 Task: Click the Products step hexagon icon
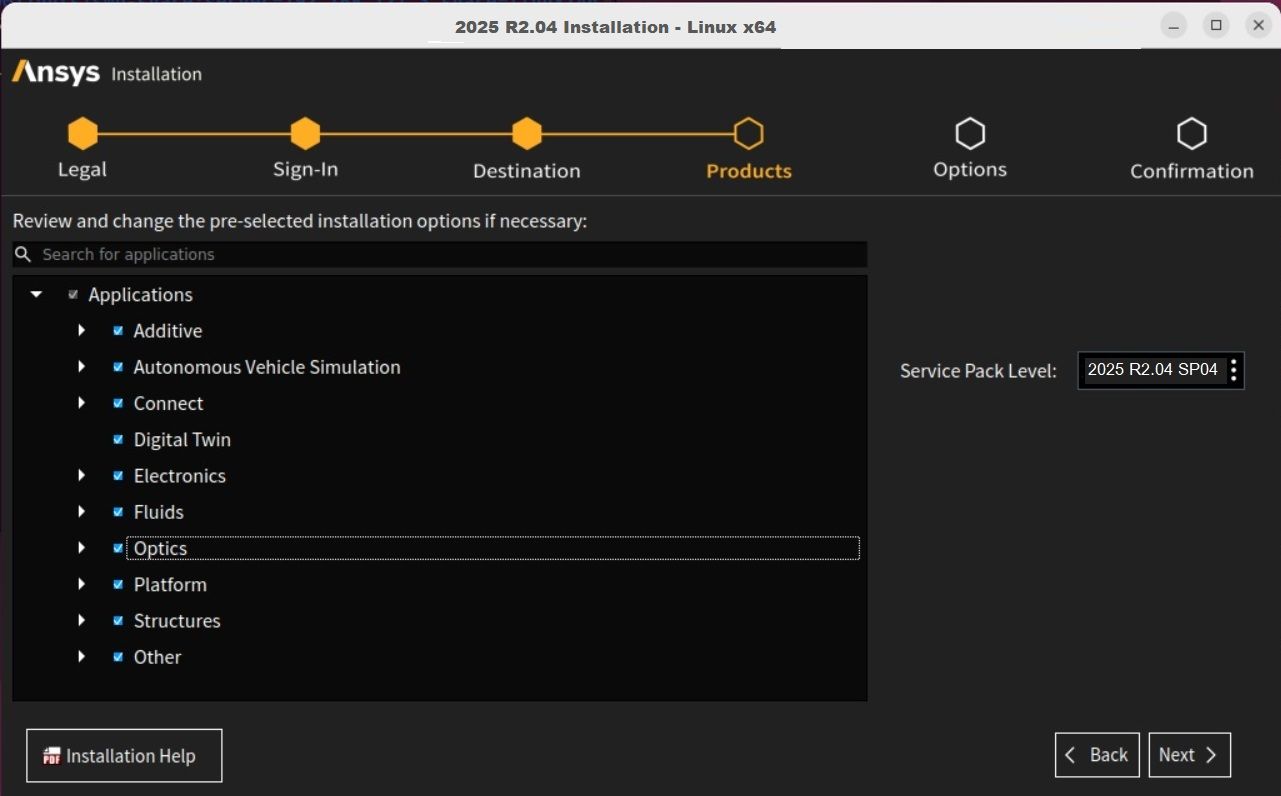click(x=748, y=133)
